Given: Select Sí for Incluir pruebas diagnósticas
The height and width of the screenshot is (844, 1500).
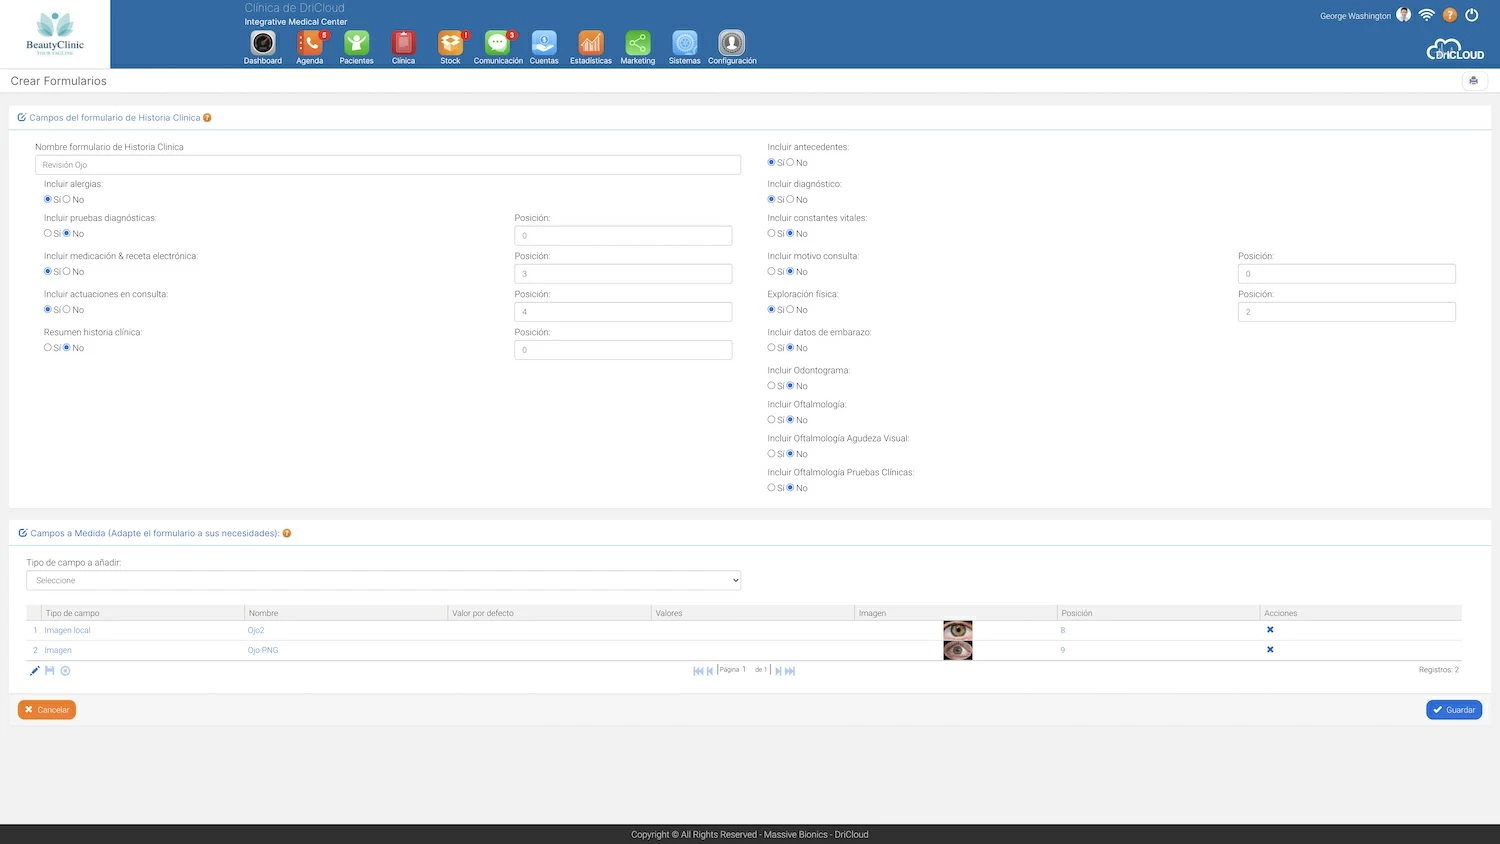Looking at the screenshot, I should (x=48, y=233).
